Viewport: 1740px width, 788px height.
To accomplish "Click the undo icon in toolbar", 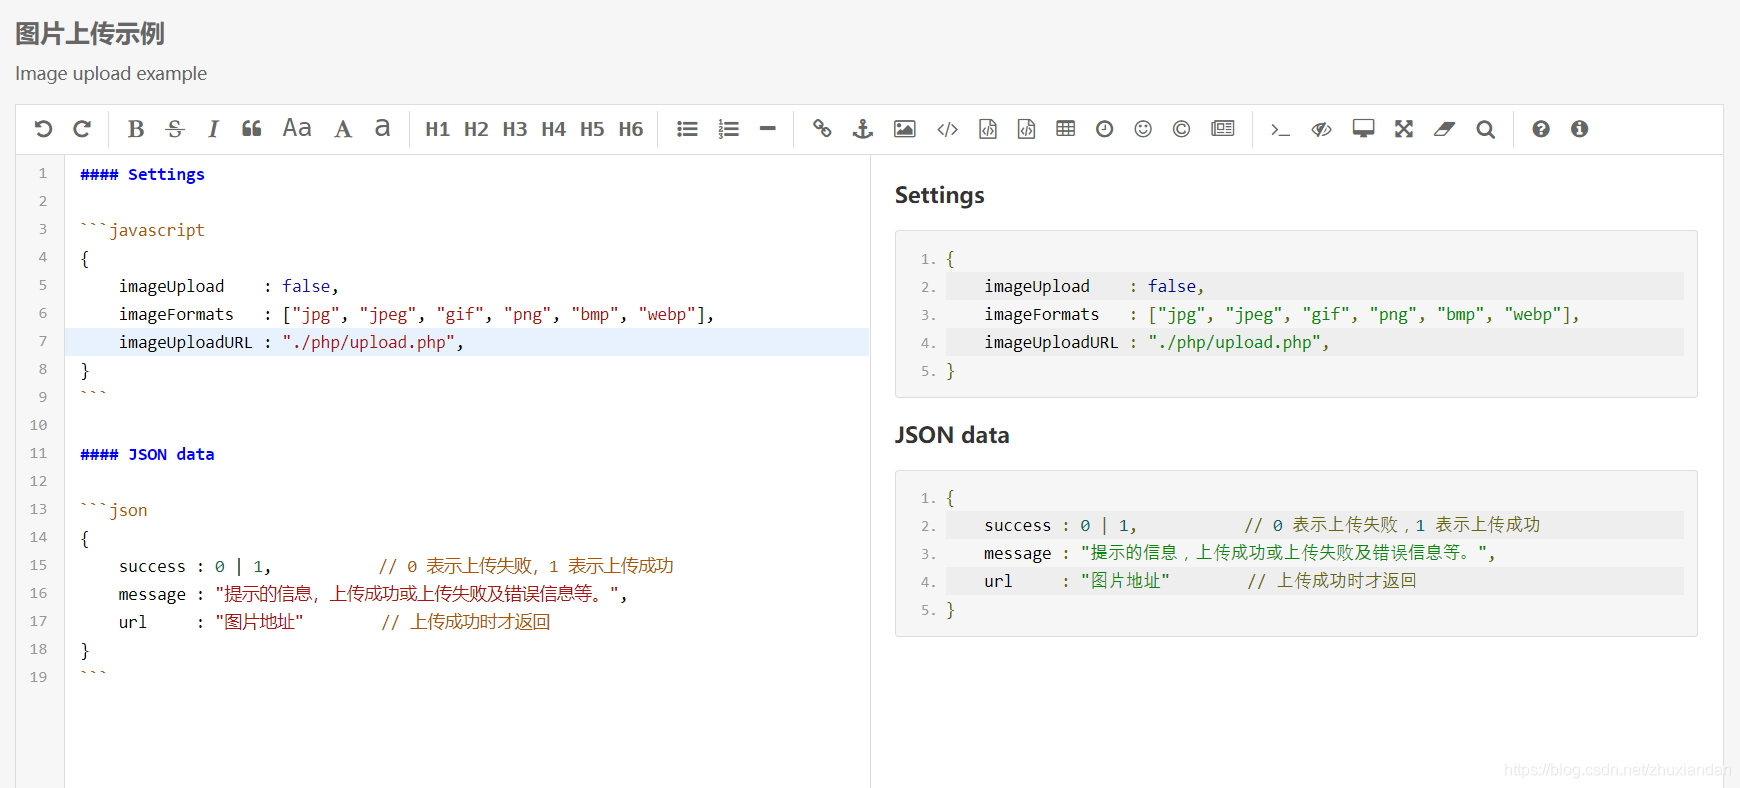I will 43,129.
